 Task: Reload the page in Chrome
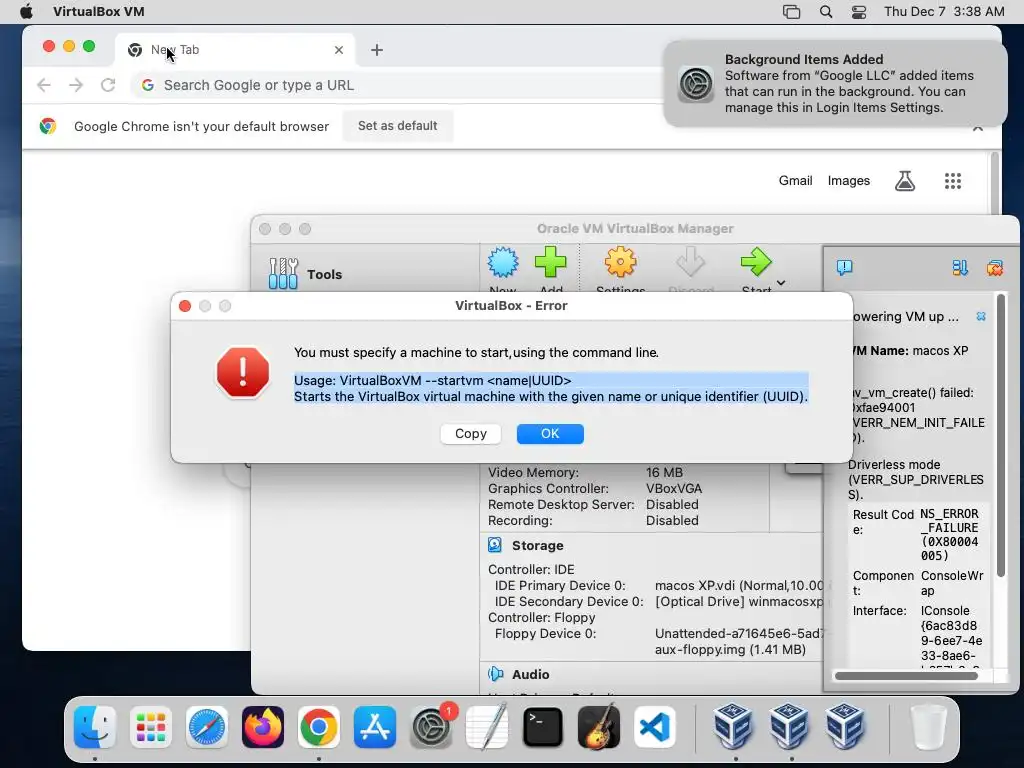[x=108, y=85]
